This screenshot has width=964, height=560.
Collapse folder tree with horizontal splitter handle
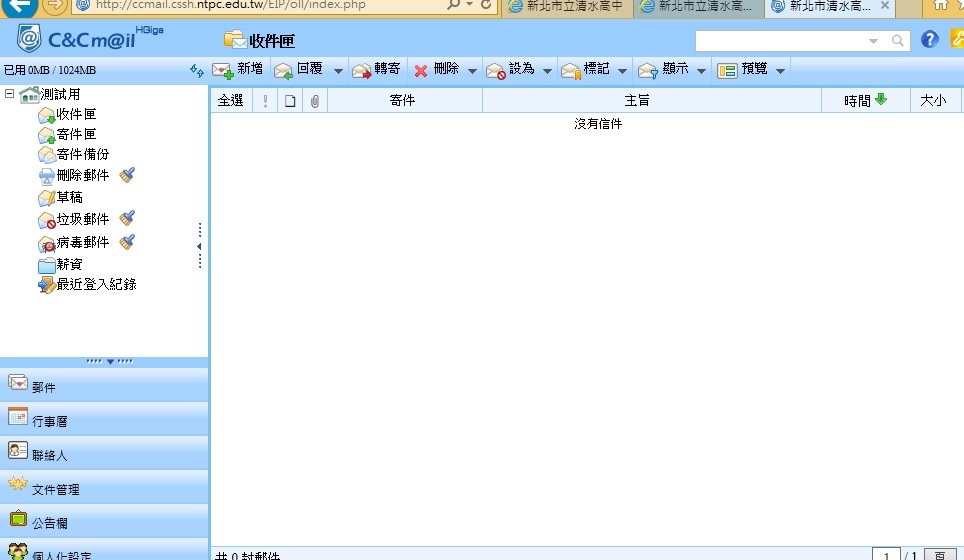tap(110, 361)
